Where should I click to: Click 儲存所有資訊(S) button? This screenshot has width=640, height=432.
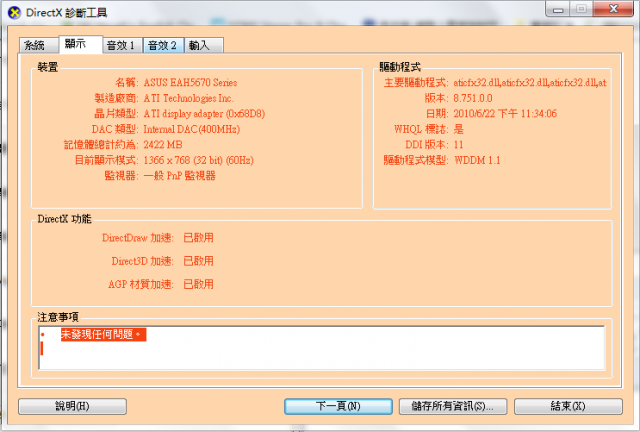[453, 406]
